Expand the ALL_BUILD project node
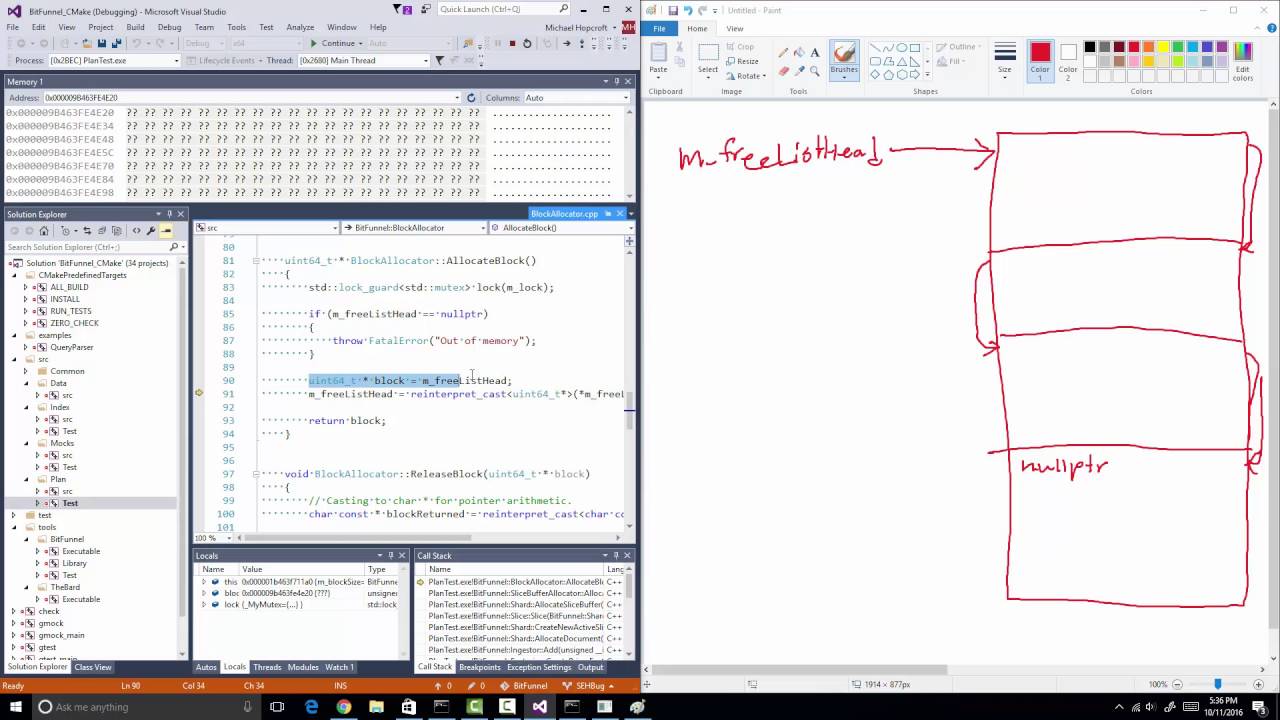 pos(26,287)
